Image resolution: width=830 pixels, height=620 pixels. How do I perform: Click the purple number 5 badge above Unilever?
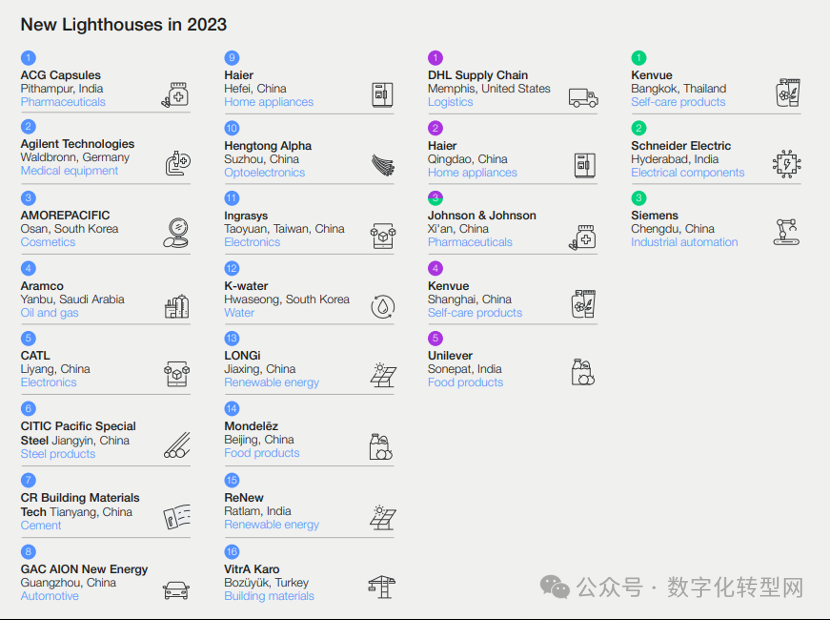[435, 338]
